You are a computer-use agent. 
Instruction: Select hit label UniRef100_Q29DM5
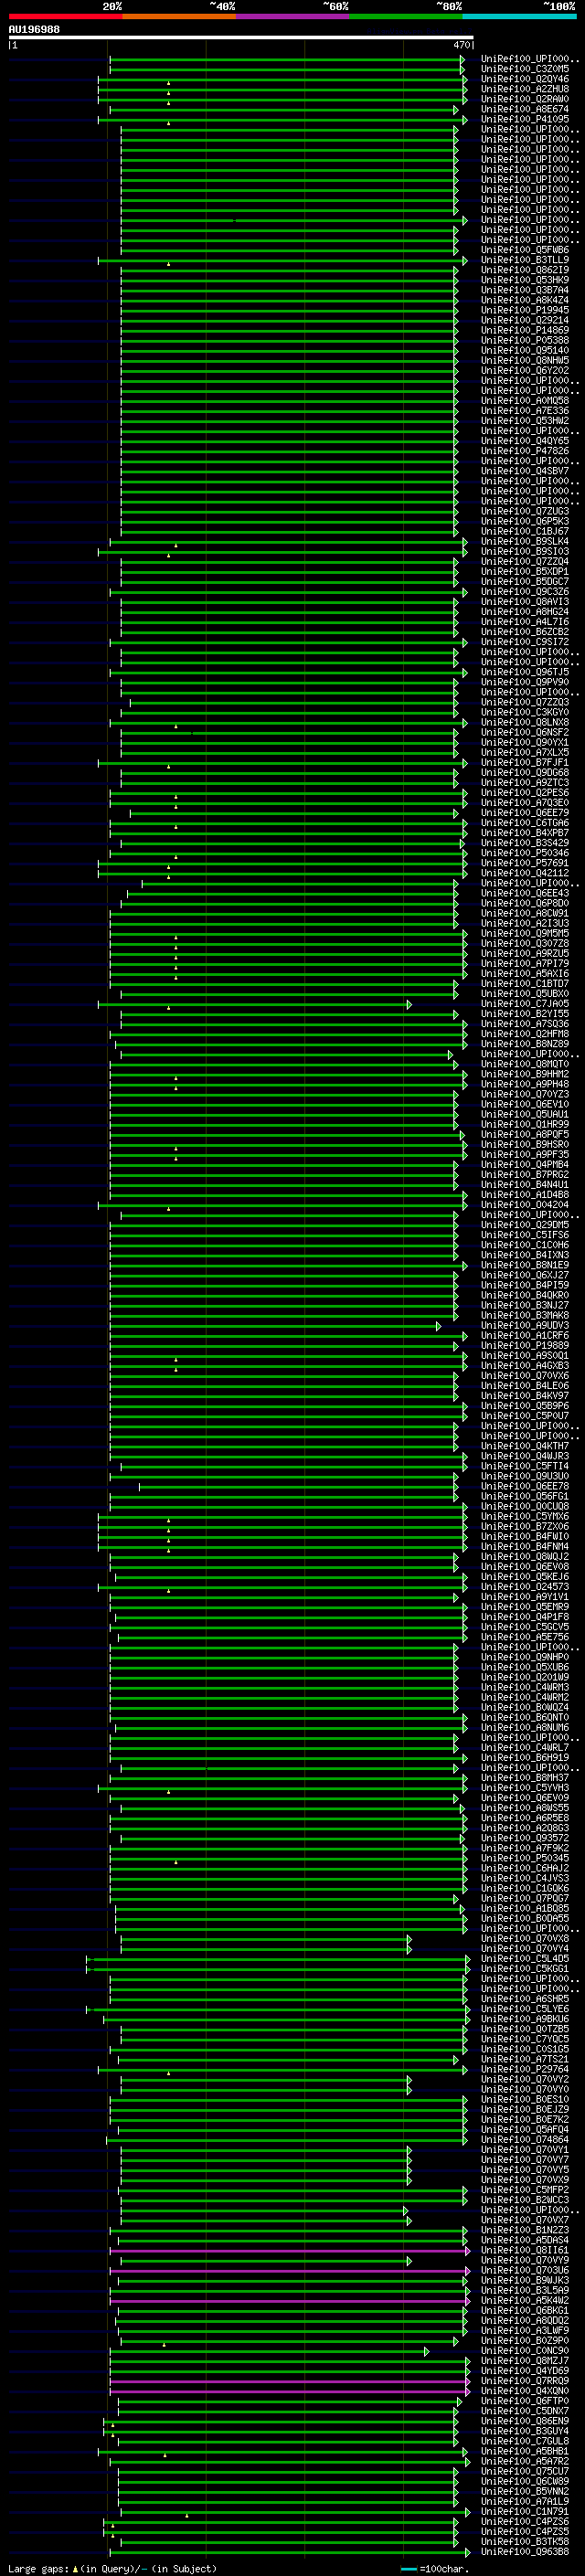525,1225
